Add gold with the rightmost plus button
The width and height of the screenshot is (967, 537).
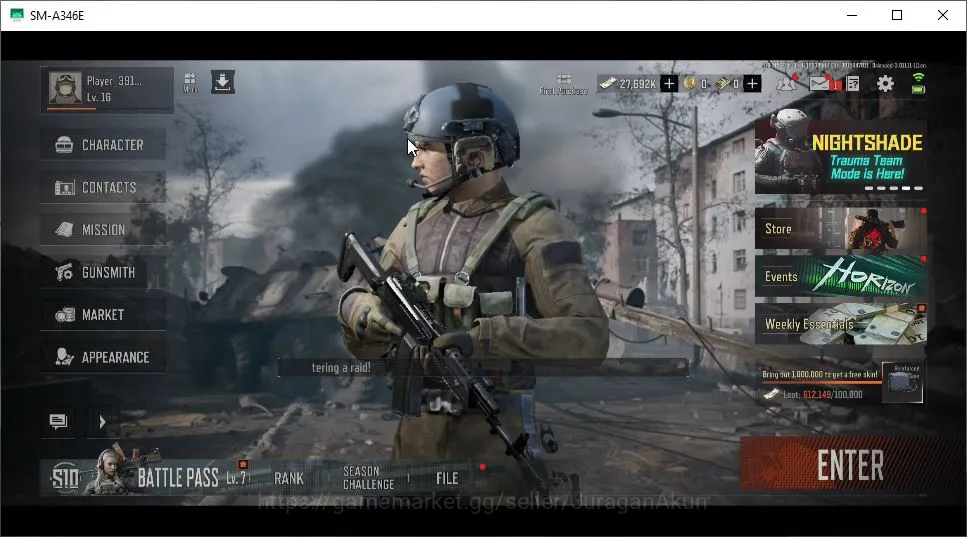pos(752,83)
